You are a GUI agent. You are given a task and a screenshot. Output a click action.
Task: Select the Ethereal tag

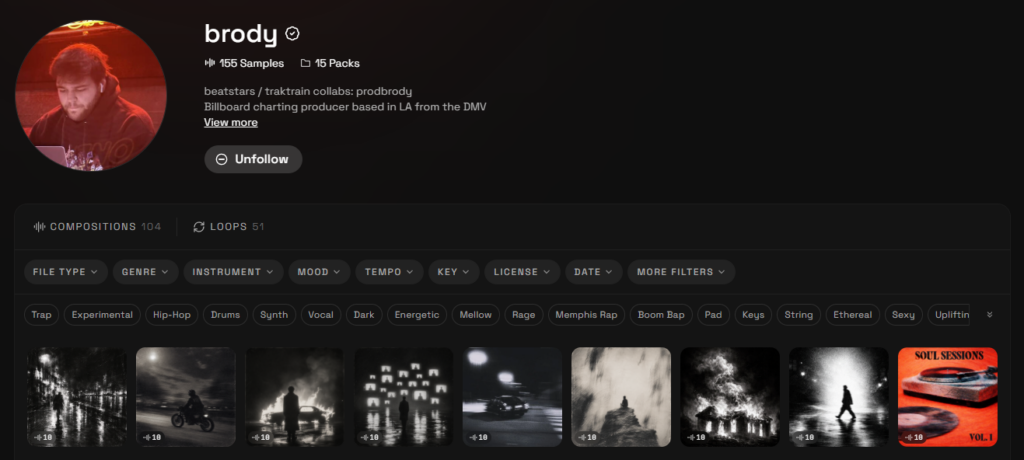tap(853, 315)
